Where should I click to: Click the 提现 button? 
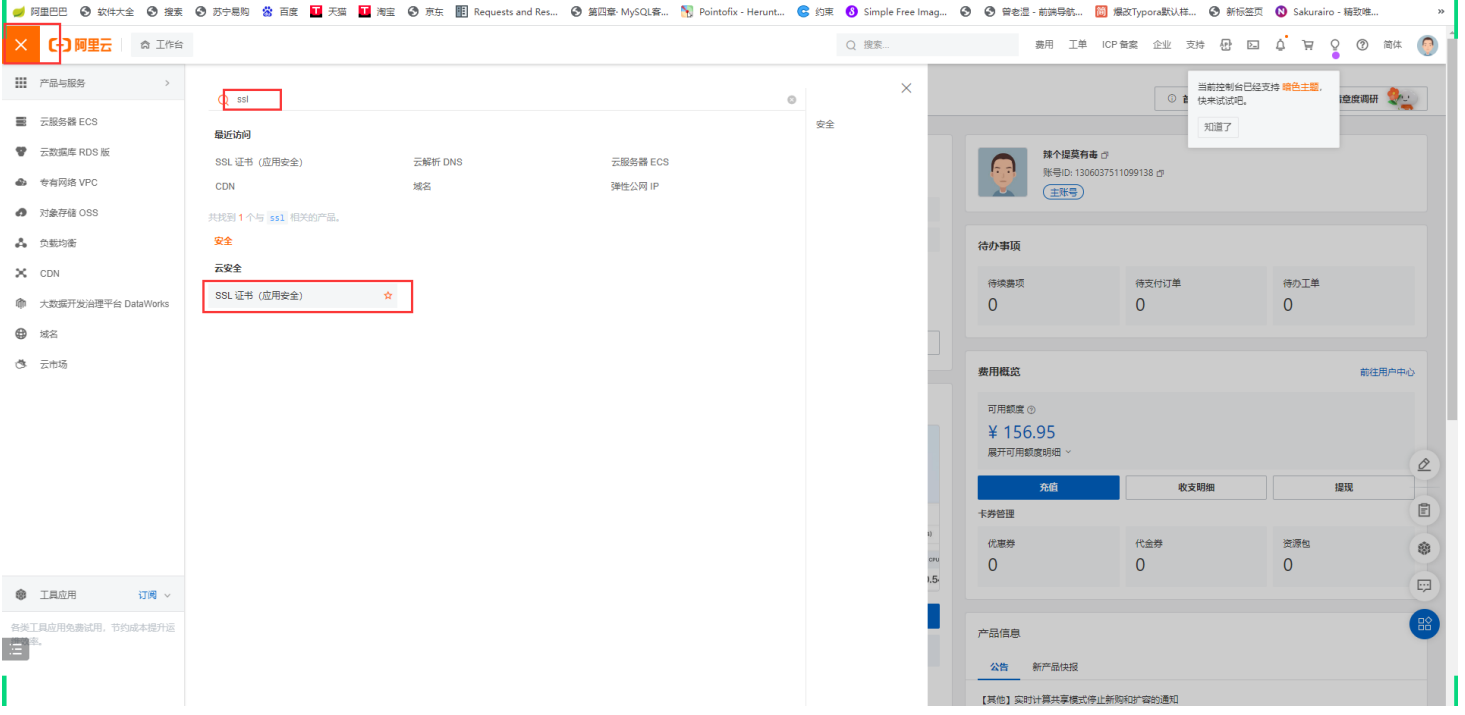click(x=1343, y=487)
